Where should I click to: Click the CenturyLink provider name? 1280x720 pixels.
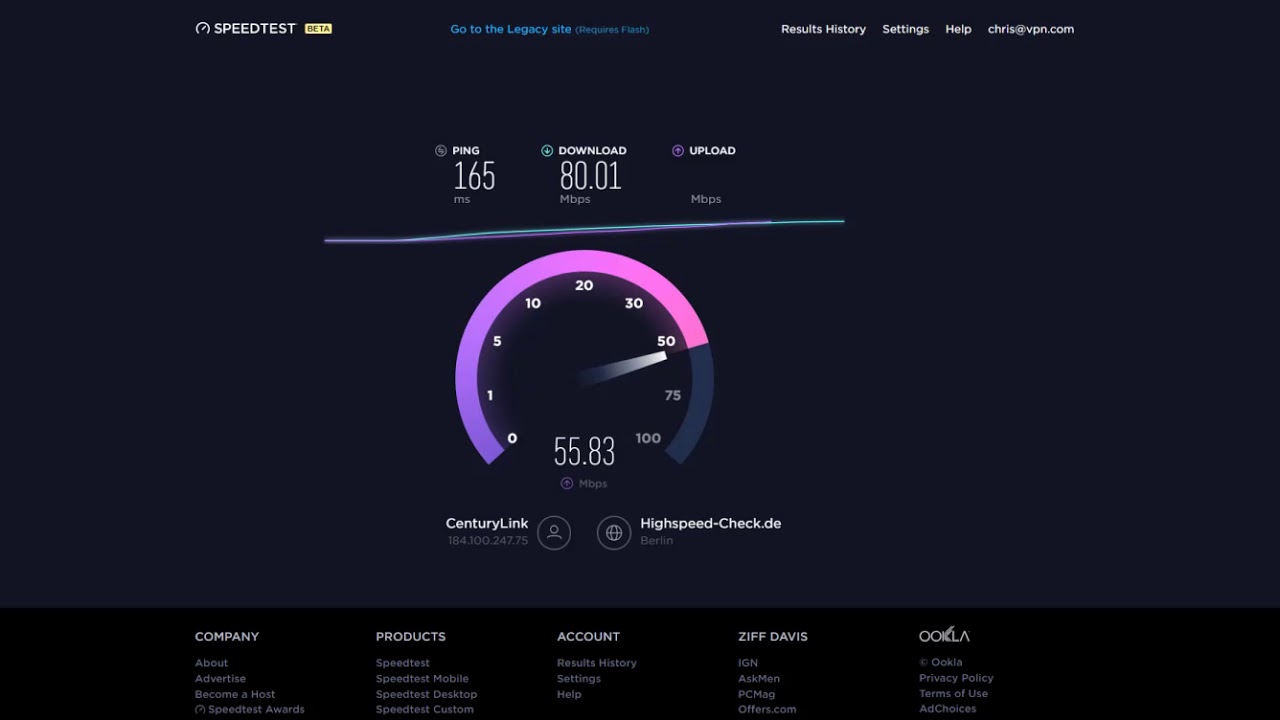tap(487, 523)
